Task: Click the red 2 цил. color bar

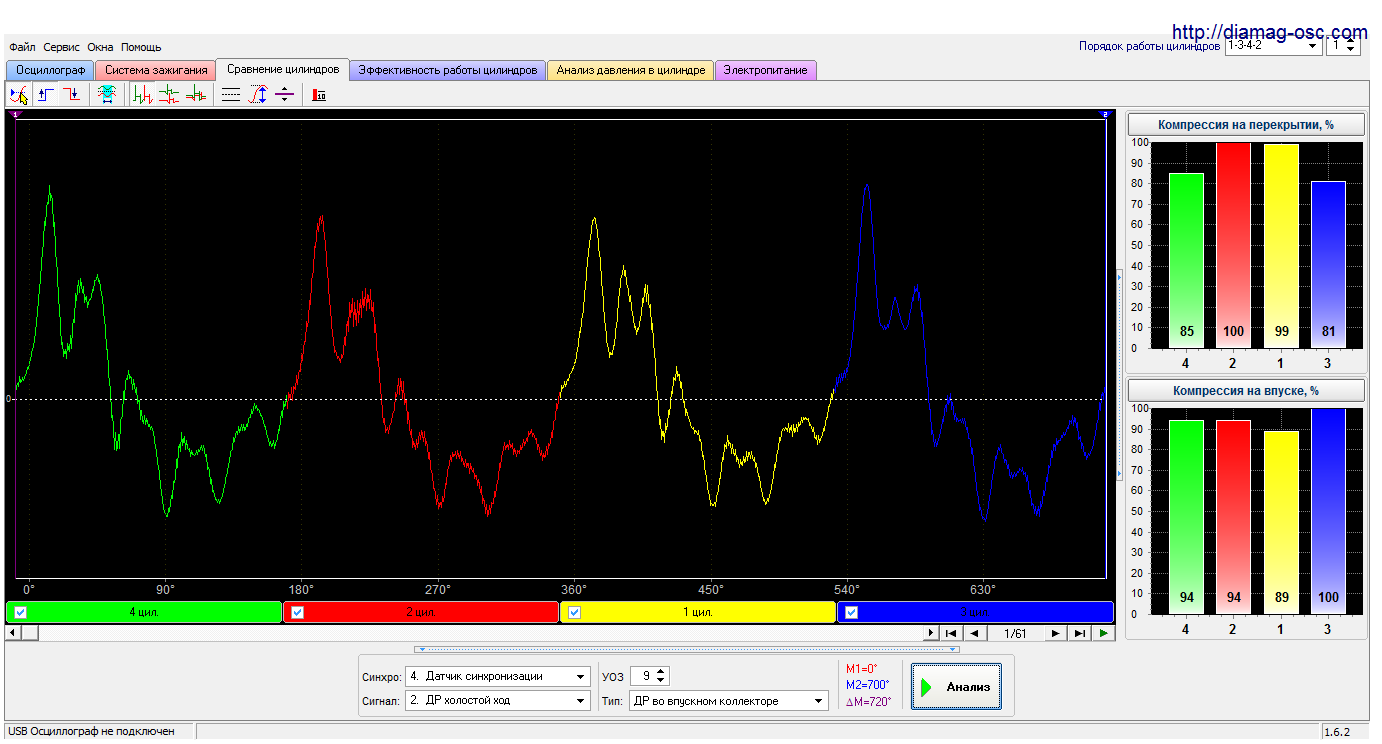Action: point(421,612)
